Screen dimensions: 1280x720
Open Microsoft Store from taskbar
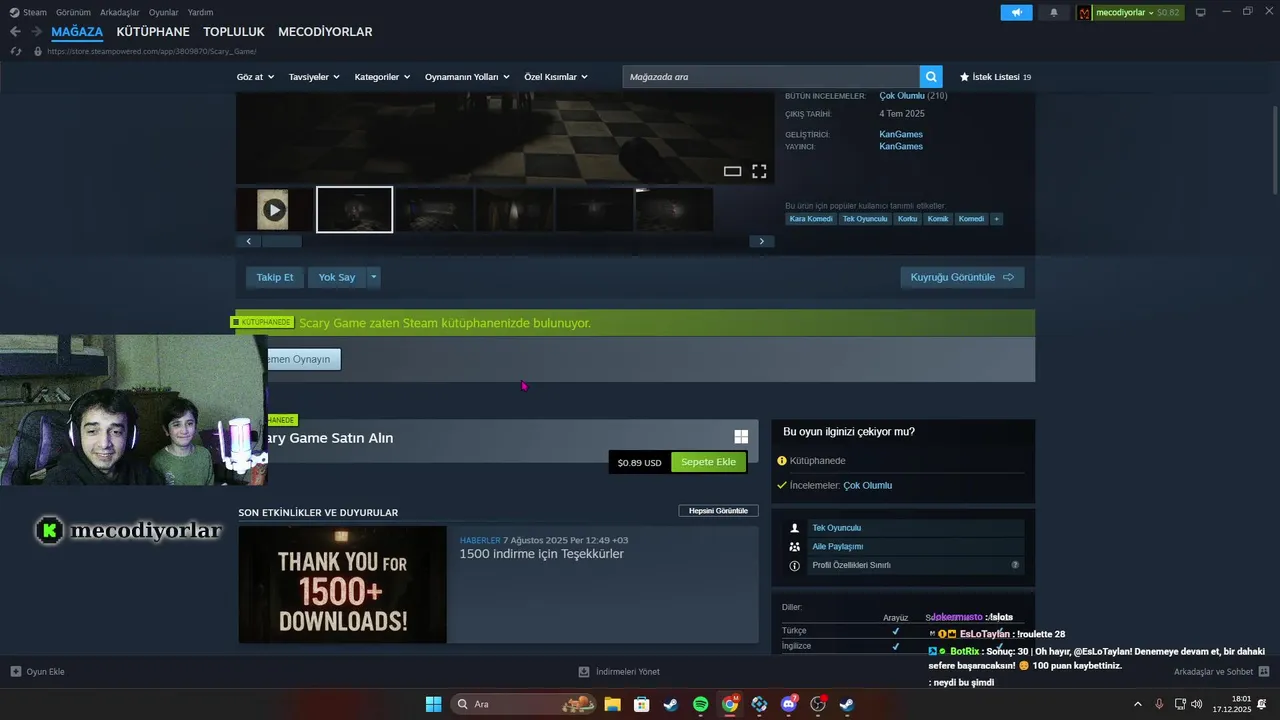[641, 704]
